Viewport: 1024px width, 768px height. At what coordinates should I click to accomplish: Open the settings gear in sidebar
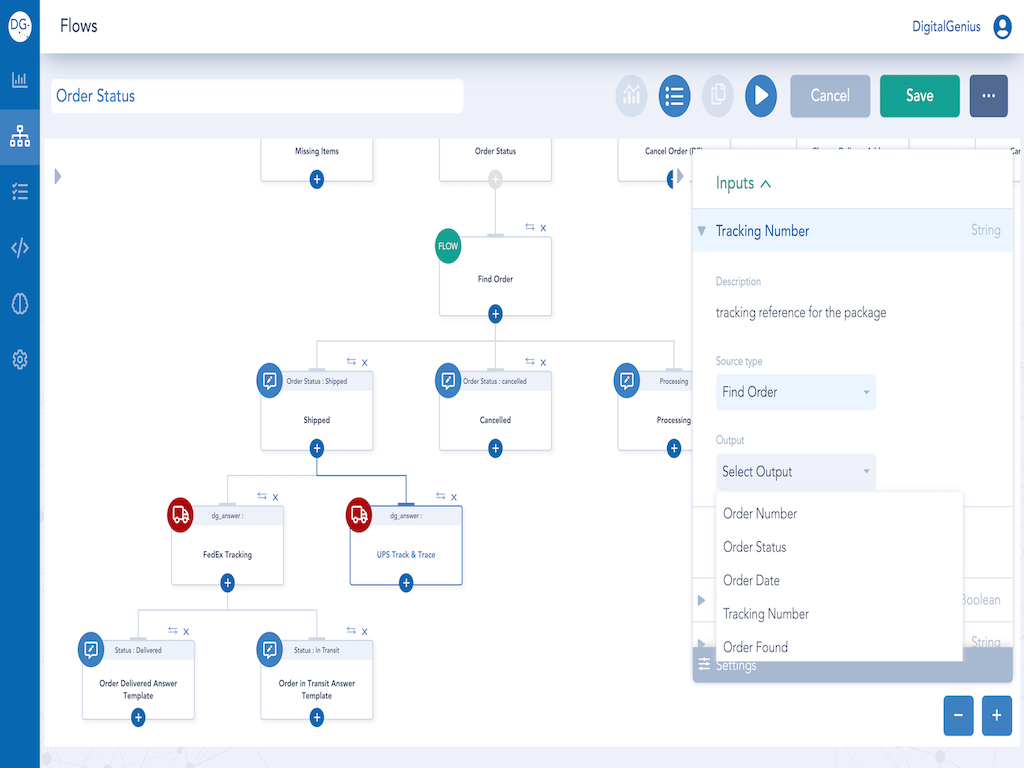[x=20, y=360]
